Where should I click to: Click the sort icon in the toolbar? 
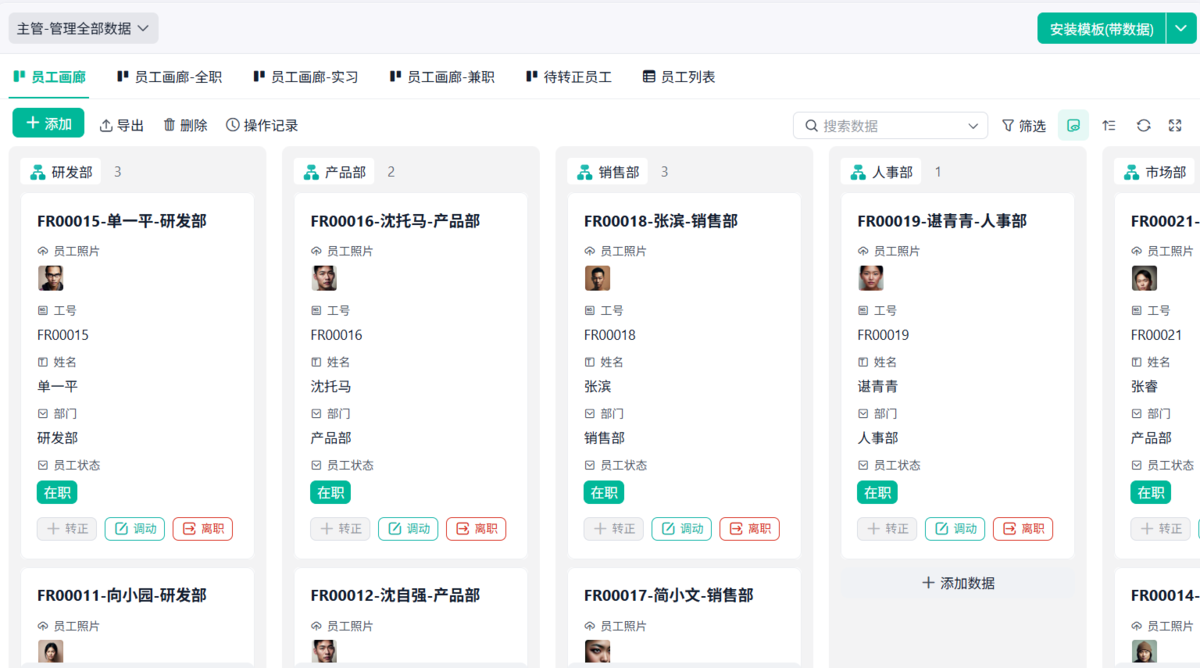(1108, 125)
